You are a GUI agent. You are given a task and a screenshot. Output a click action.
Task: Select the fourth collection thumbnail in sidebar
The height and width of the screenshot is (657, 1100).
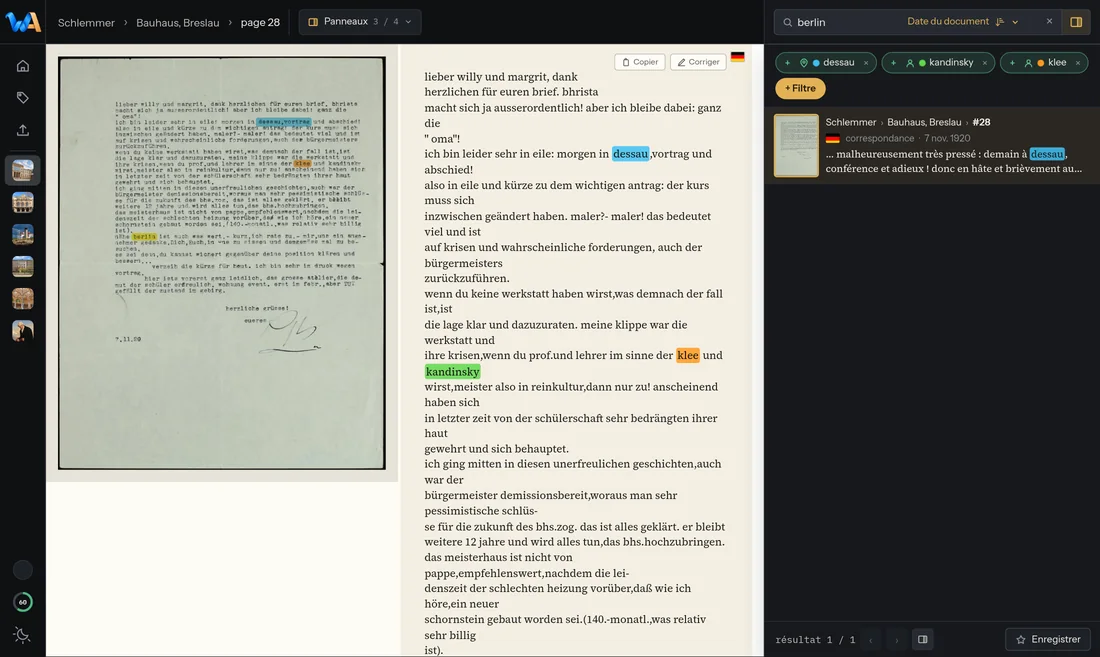(22, 266)
